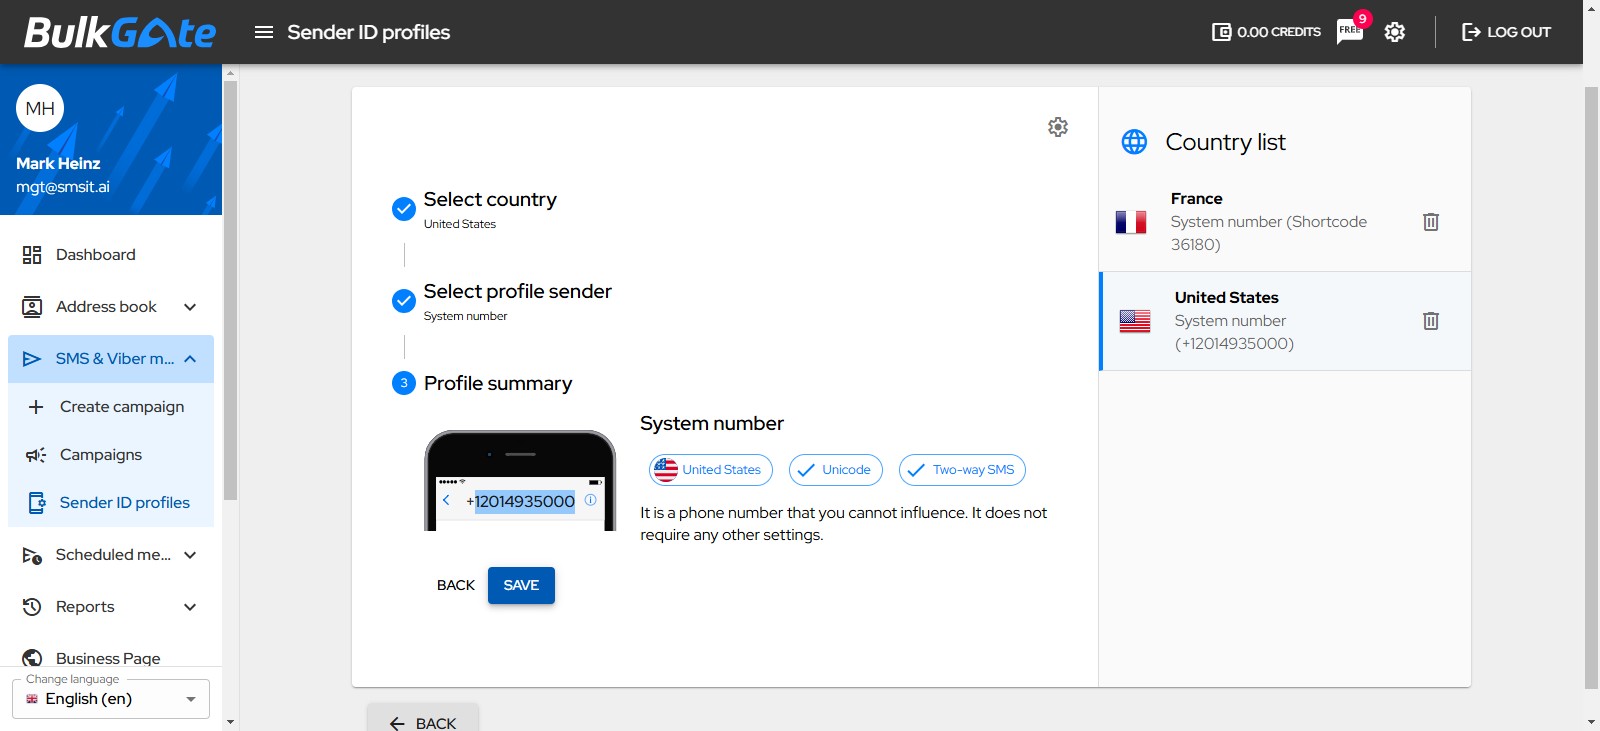This screenshot has height=731, width=1600.
Task: Click the United States chip
Action: click(x=711, y=470)
